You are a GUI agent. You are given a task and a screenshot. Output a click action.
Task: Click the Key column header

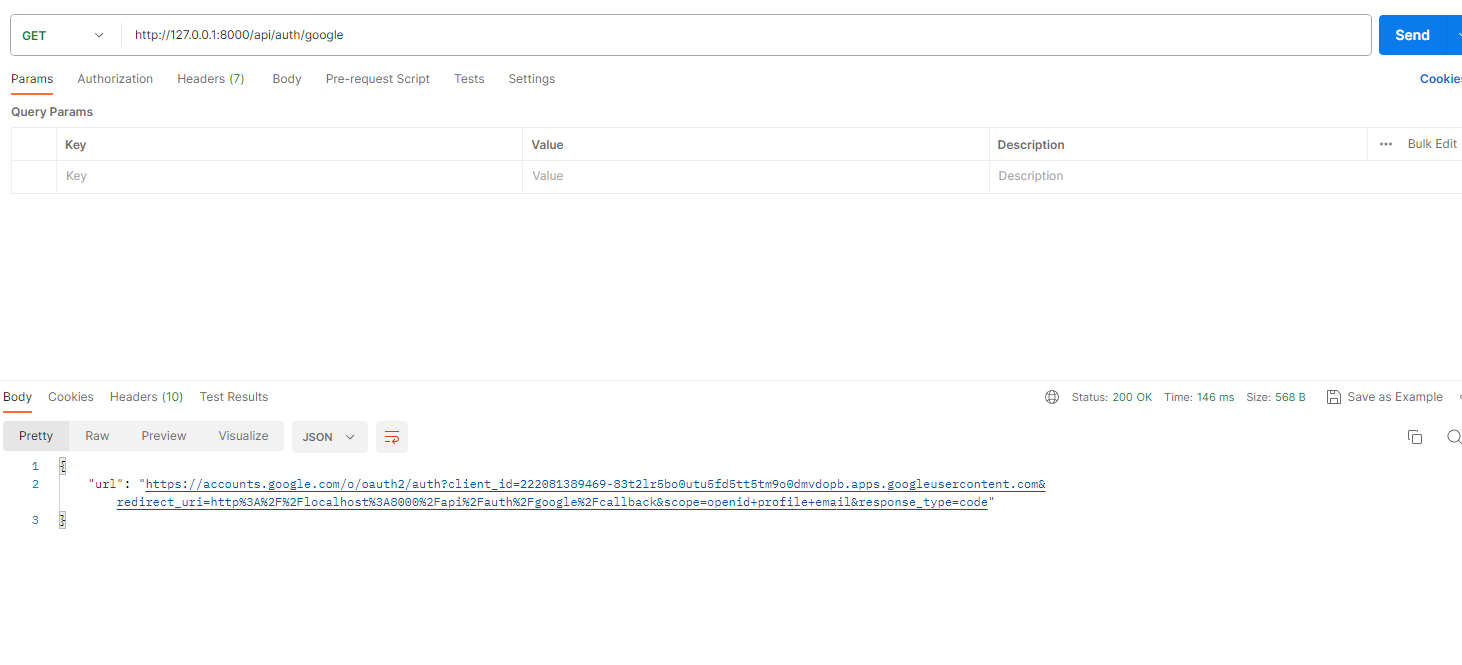[76, 145]
